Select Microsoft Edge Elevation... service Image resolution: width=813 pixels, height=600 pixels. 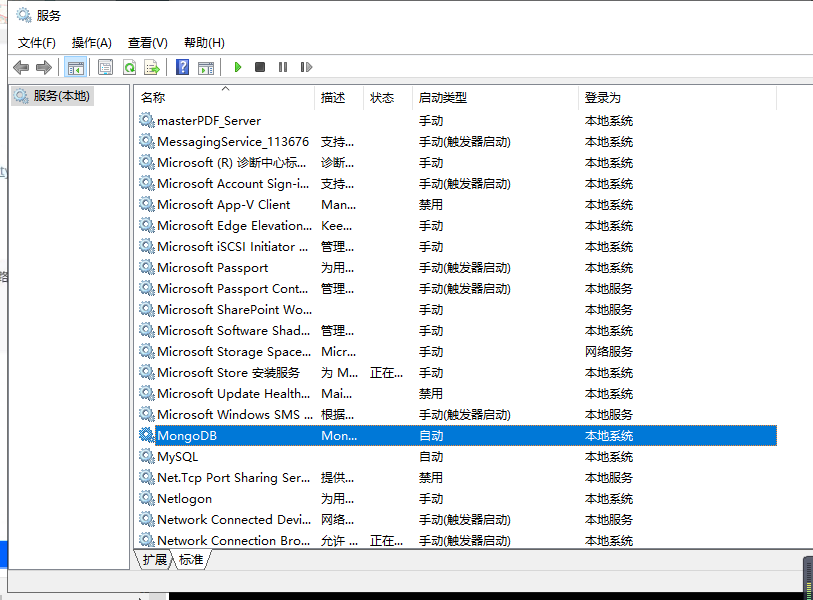pyautogui.click(x=234, y=226)
